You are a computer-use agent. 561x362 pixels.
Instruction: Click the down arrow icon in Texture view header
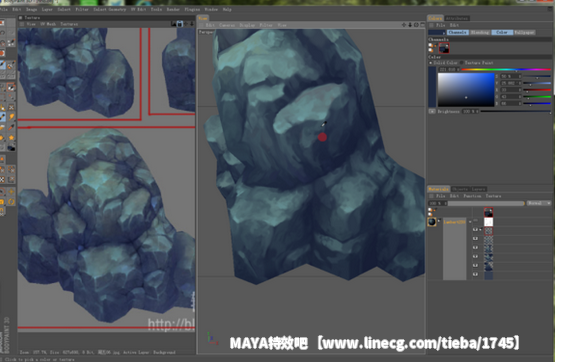[192, 24]
